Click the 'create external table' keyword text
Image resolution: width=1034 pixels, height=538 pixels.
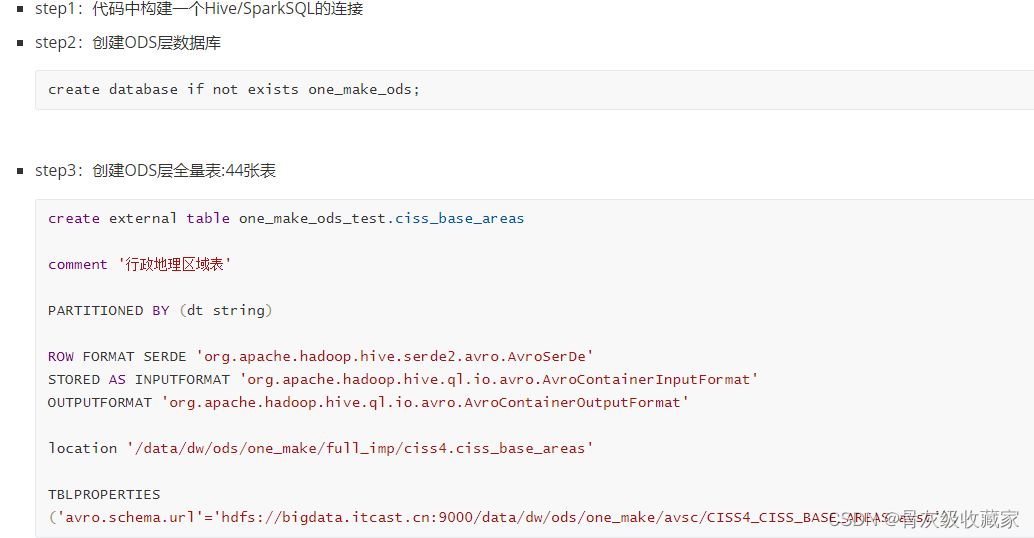pos(138,218)
